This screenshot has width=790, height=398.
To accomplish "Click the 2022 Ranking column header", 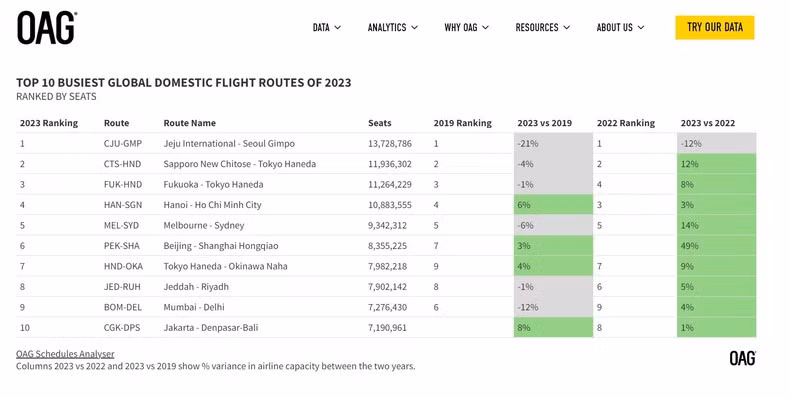I will [626, 123].
